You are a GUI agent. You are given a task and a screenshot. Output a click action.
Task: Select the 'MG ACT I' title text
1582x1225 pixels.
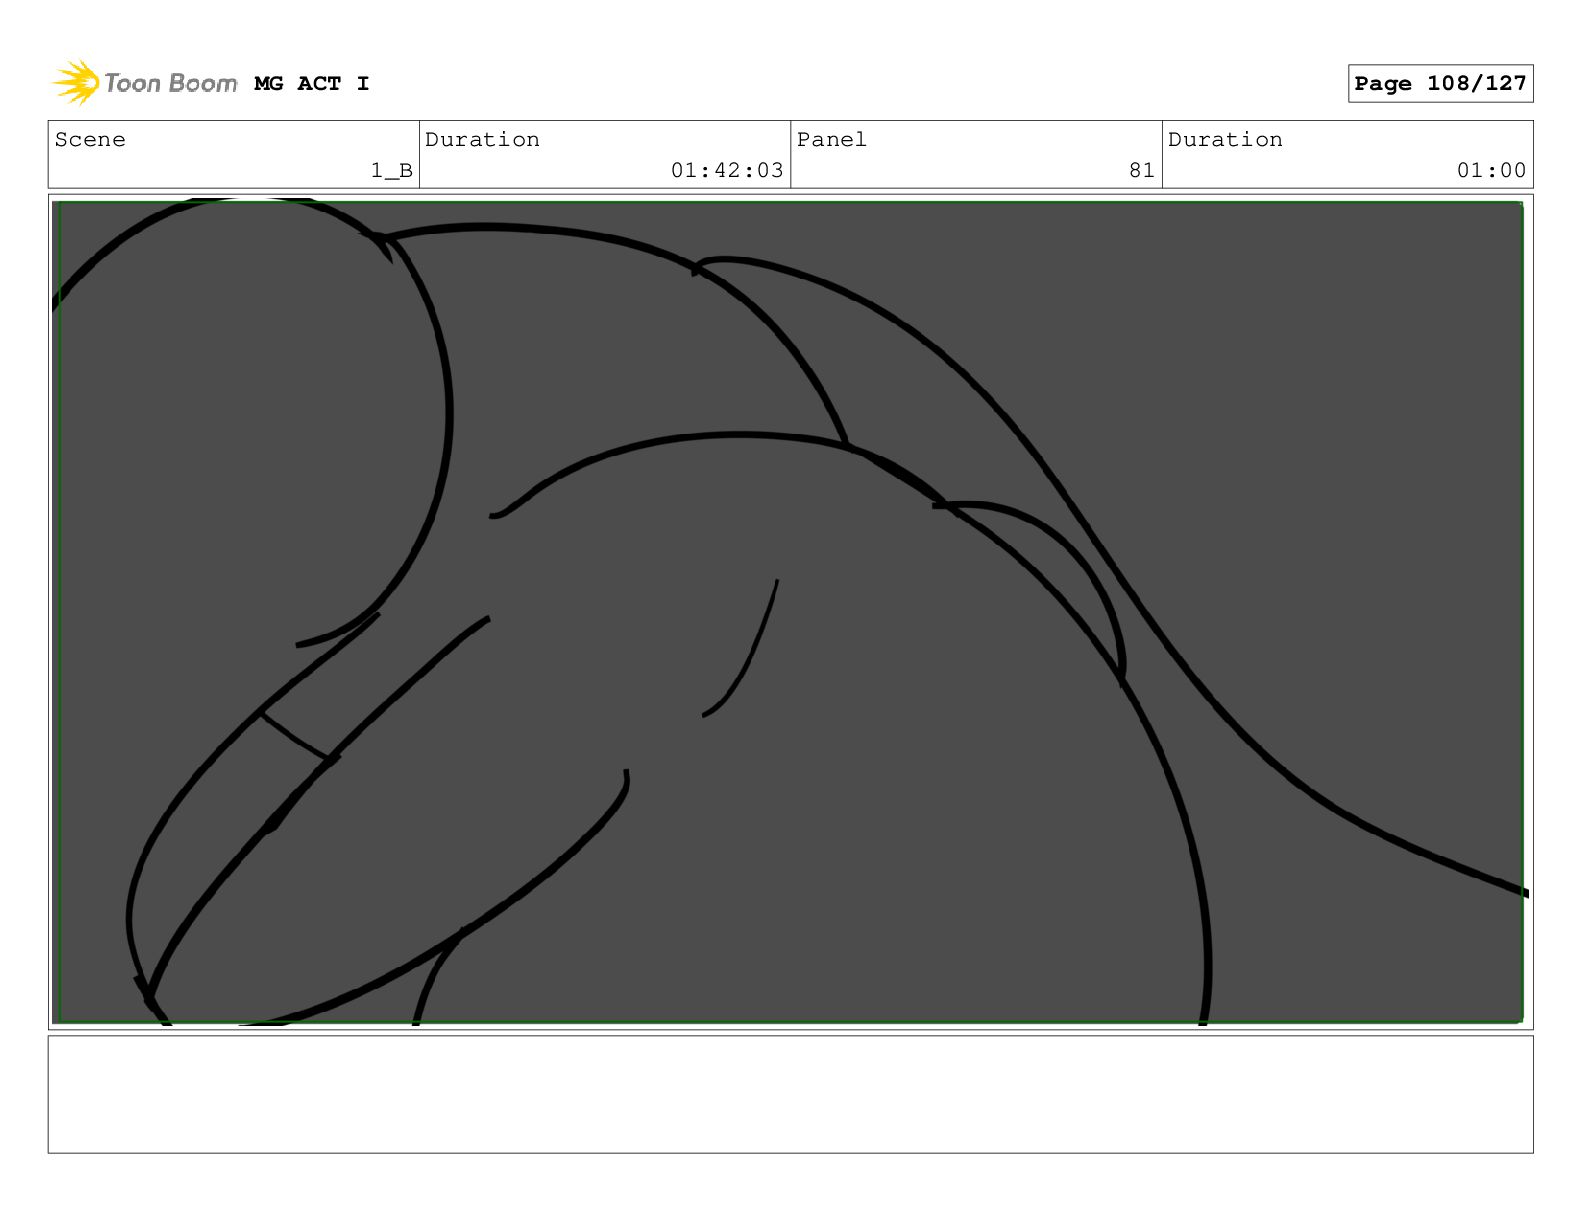click(312, 84)
